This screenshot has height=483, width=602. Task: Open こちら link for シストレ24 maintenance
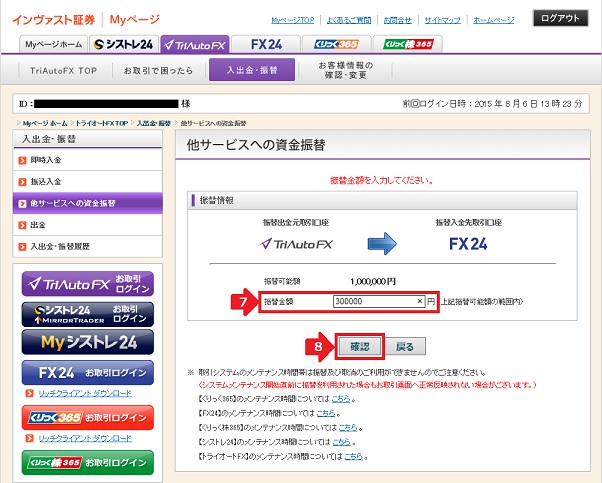pyautogui.click(x=341, y=442)
